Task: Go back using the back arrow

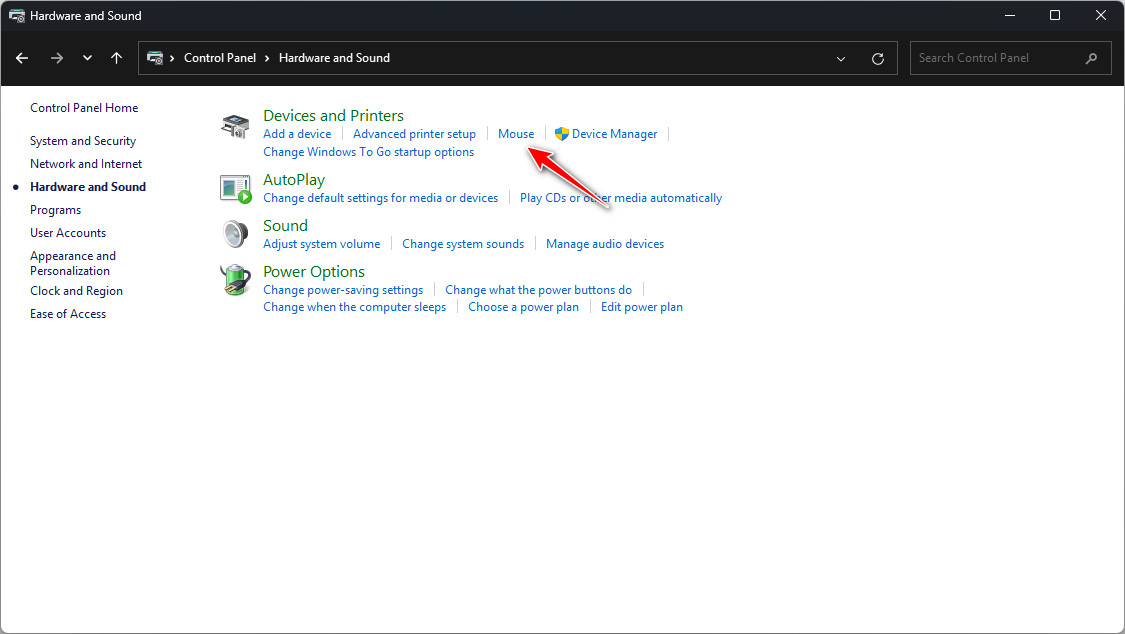Action: pyautogui.click(x=22, y=58)
